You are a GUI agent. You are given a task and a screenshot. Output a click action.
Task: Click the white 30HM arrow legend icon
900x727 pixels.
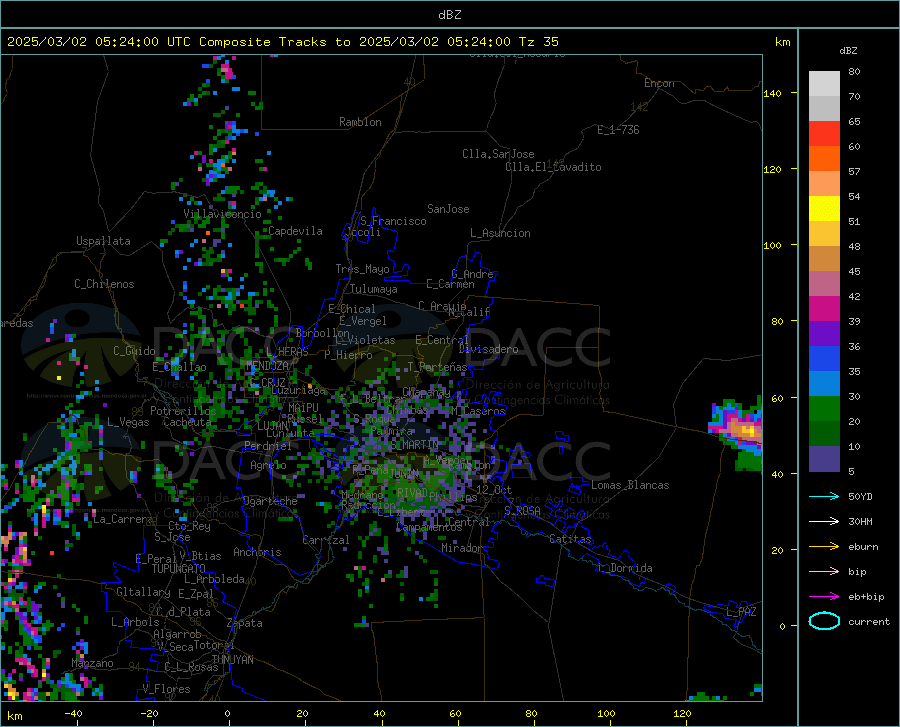point(824,522)
